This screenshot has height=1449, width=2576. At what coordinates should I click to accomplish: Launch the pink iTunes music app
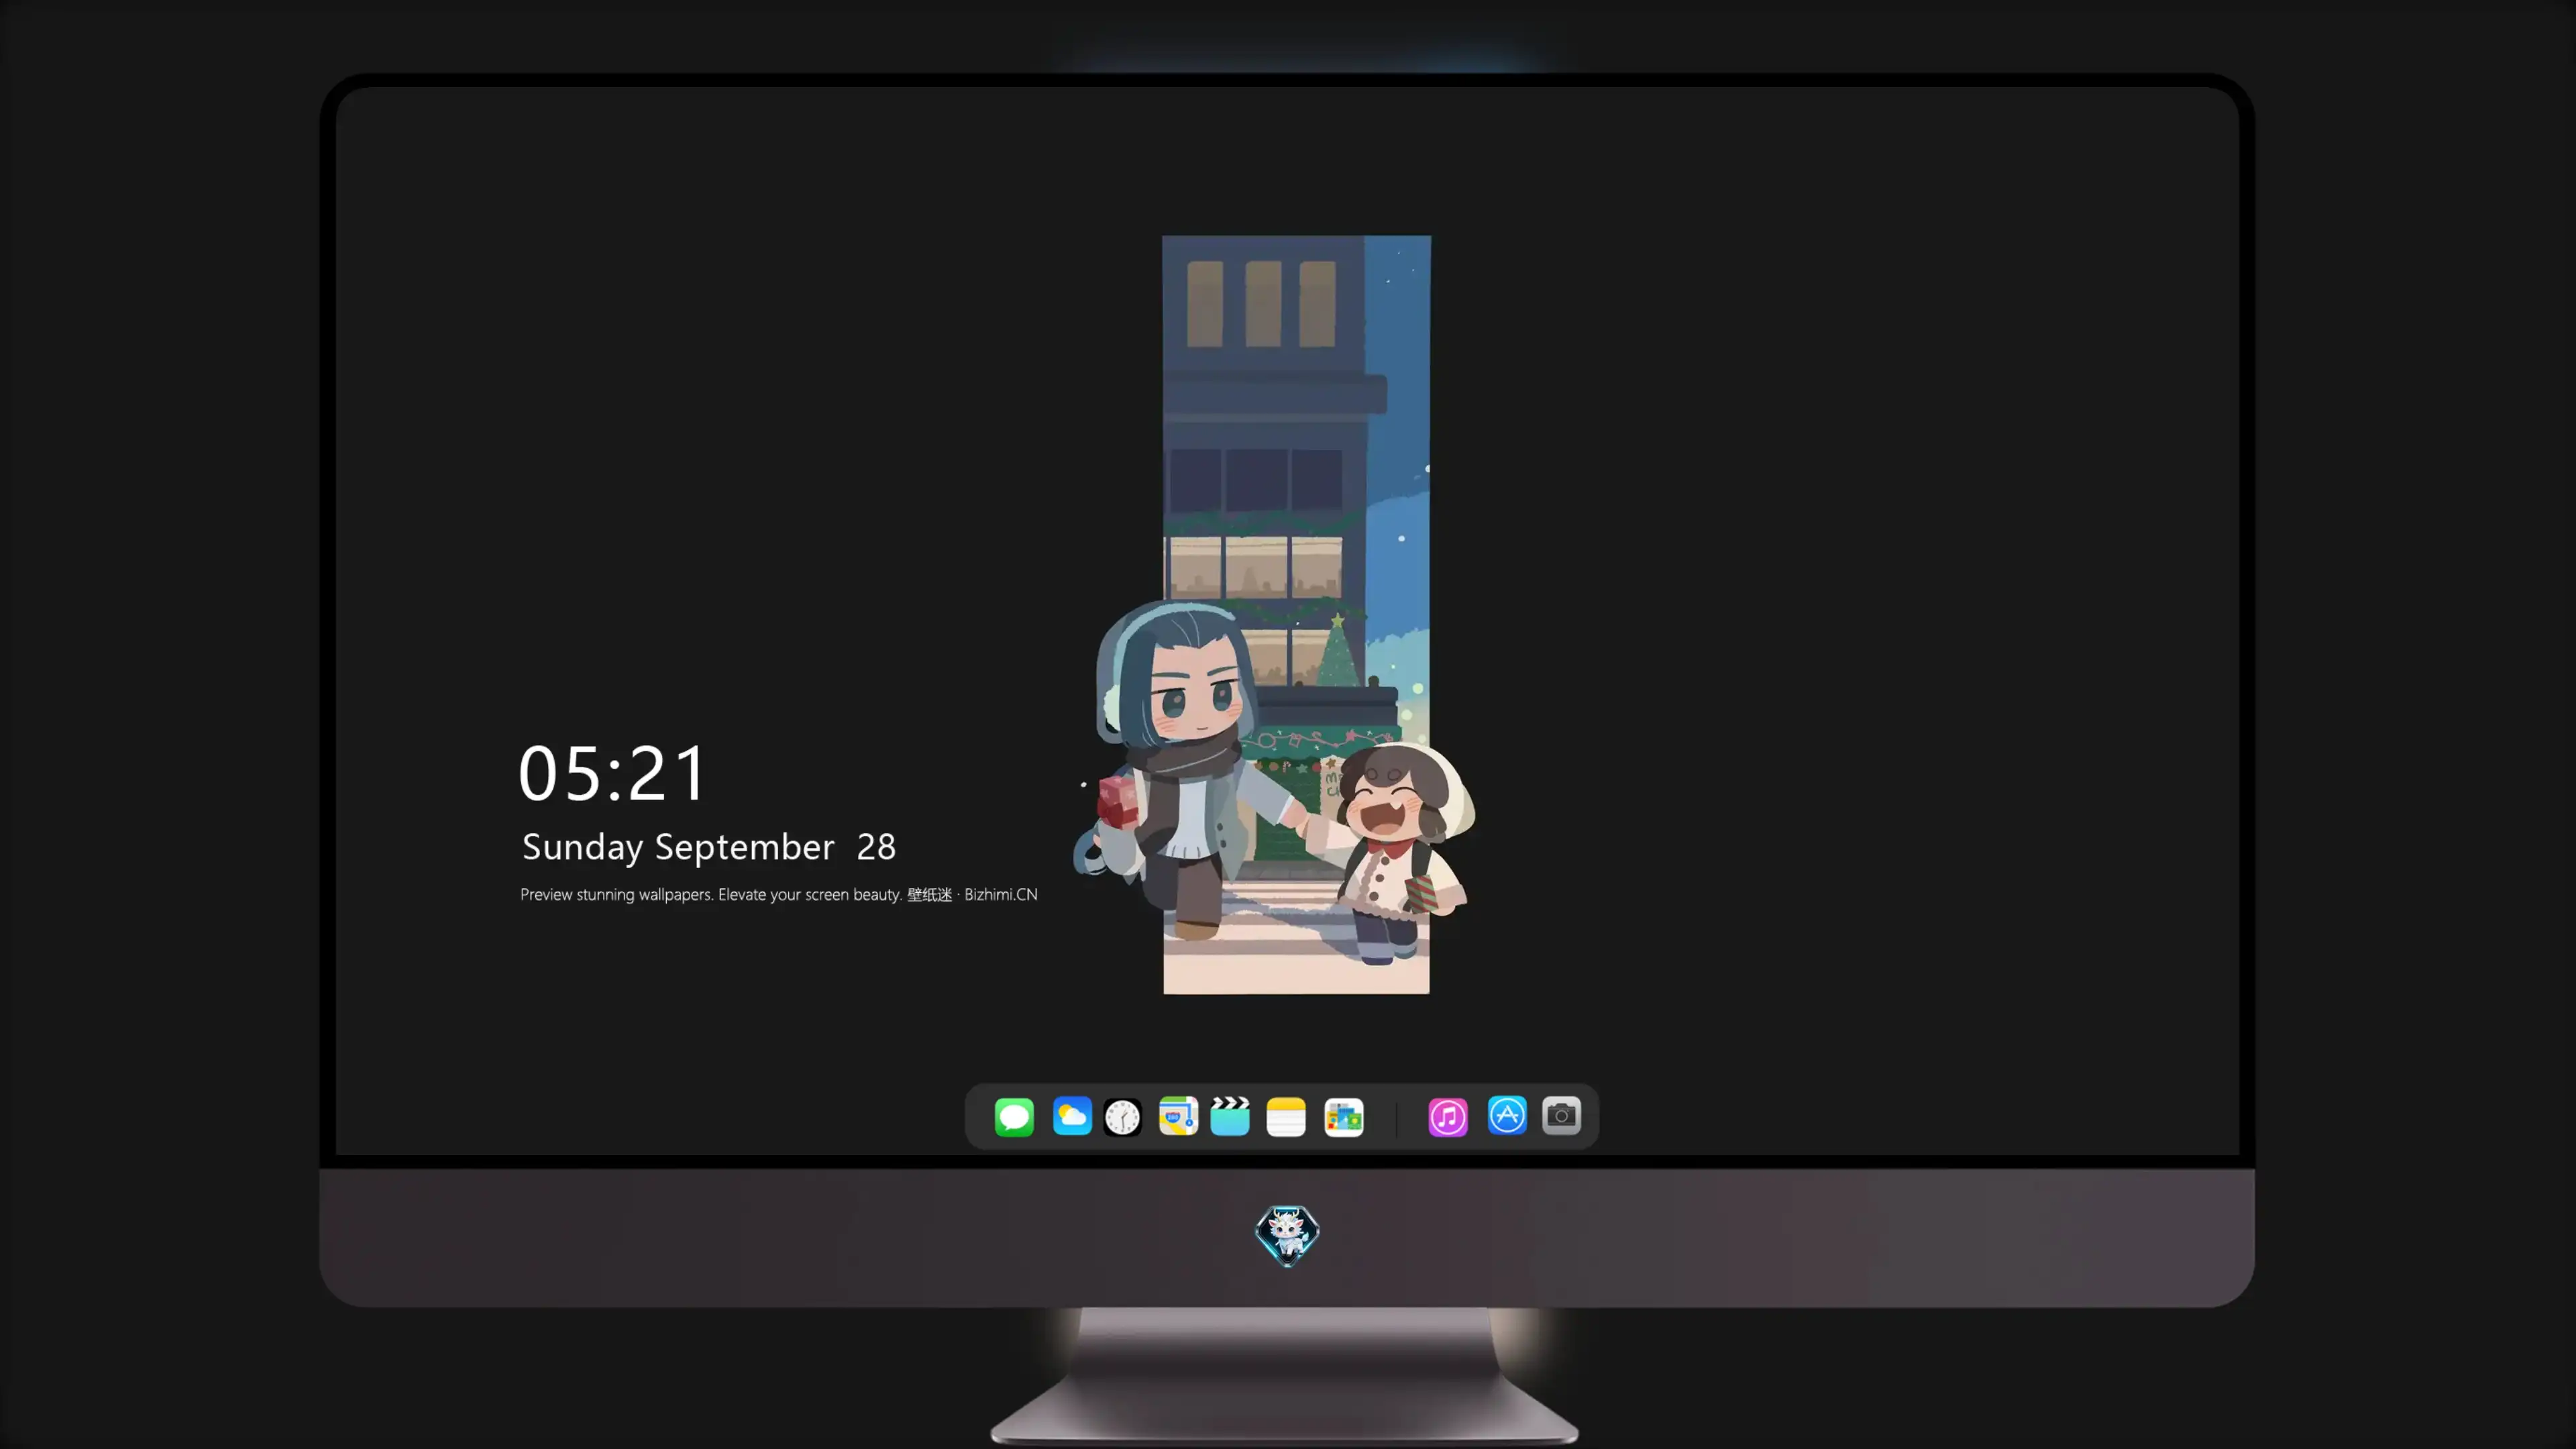pos(1448,1117)
